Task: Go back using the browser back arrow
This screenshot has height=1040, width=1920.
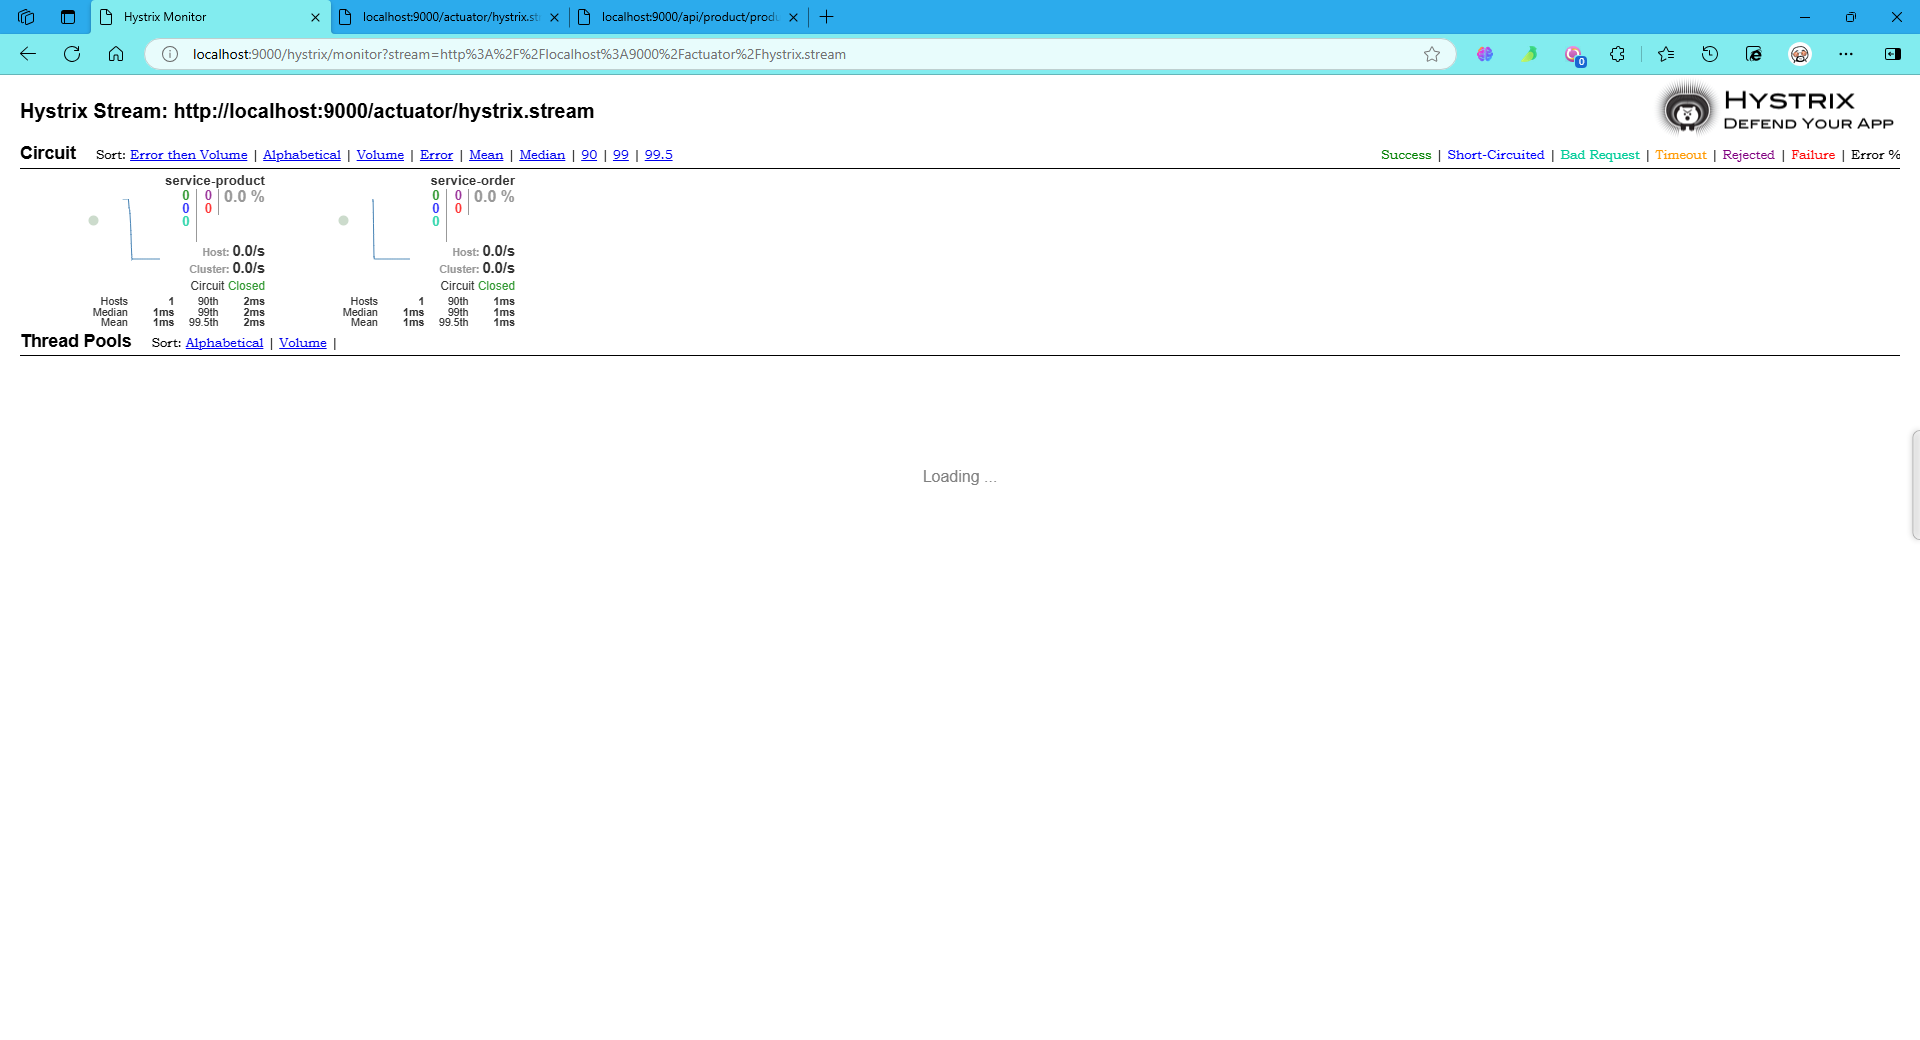Action: coord(28,54)
